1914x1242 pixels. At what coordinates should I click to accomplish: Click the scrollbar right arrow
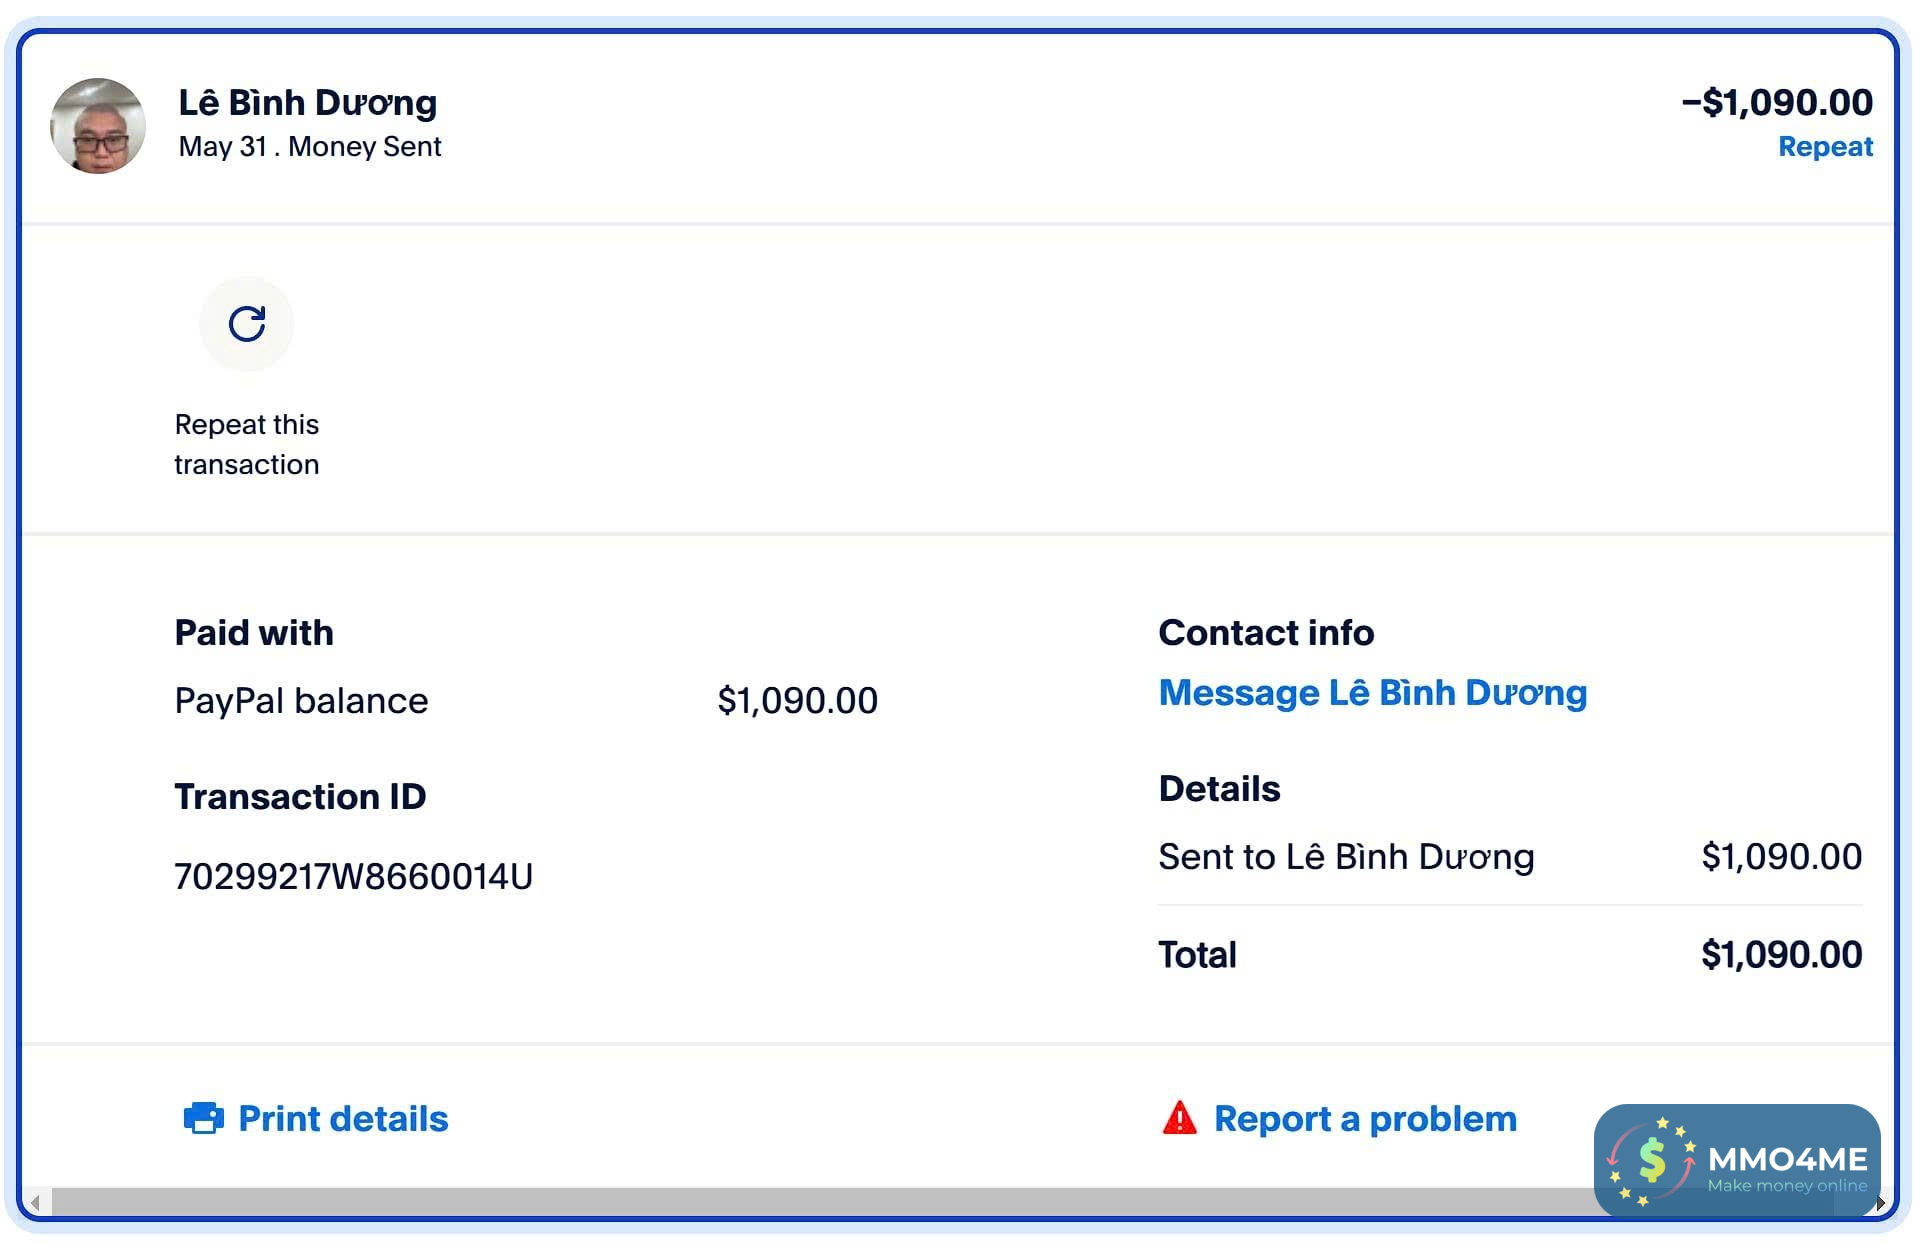[1881, 1202]
